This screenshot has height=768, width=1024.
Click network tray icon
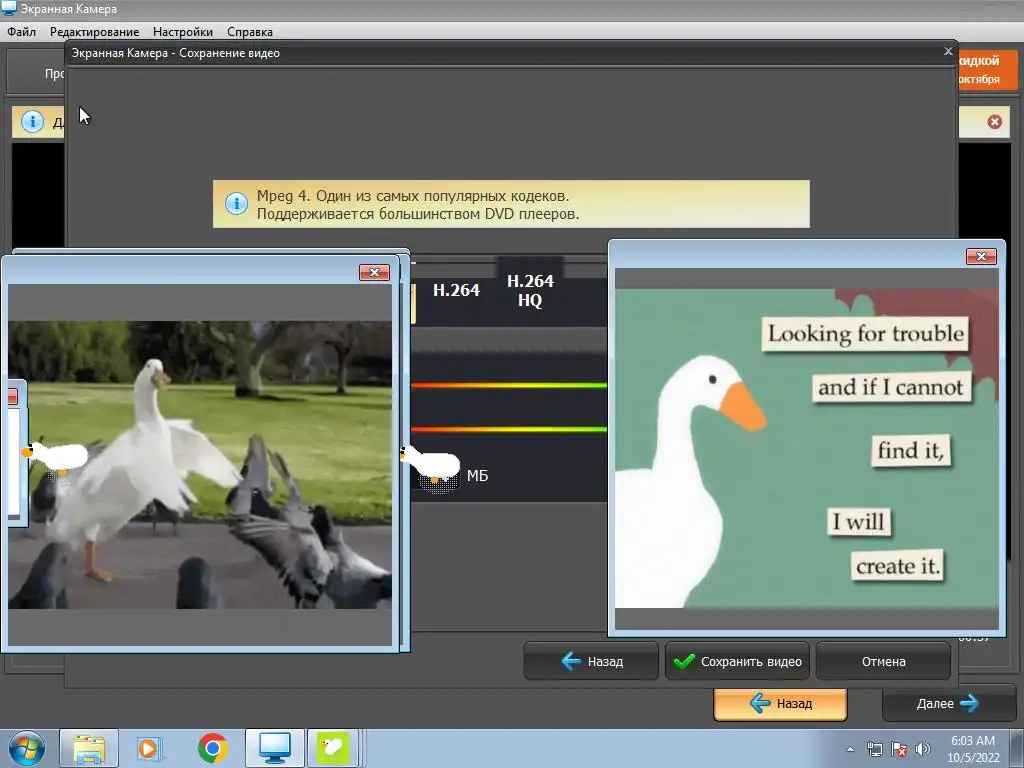(874, 749)
